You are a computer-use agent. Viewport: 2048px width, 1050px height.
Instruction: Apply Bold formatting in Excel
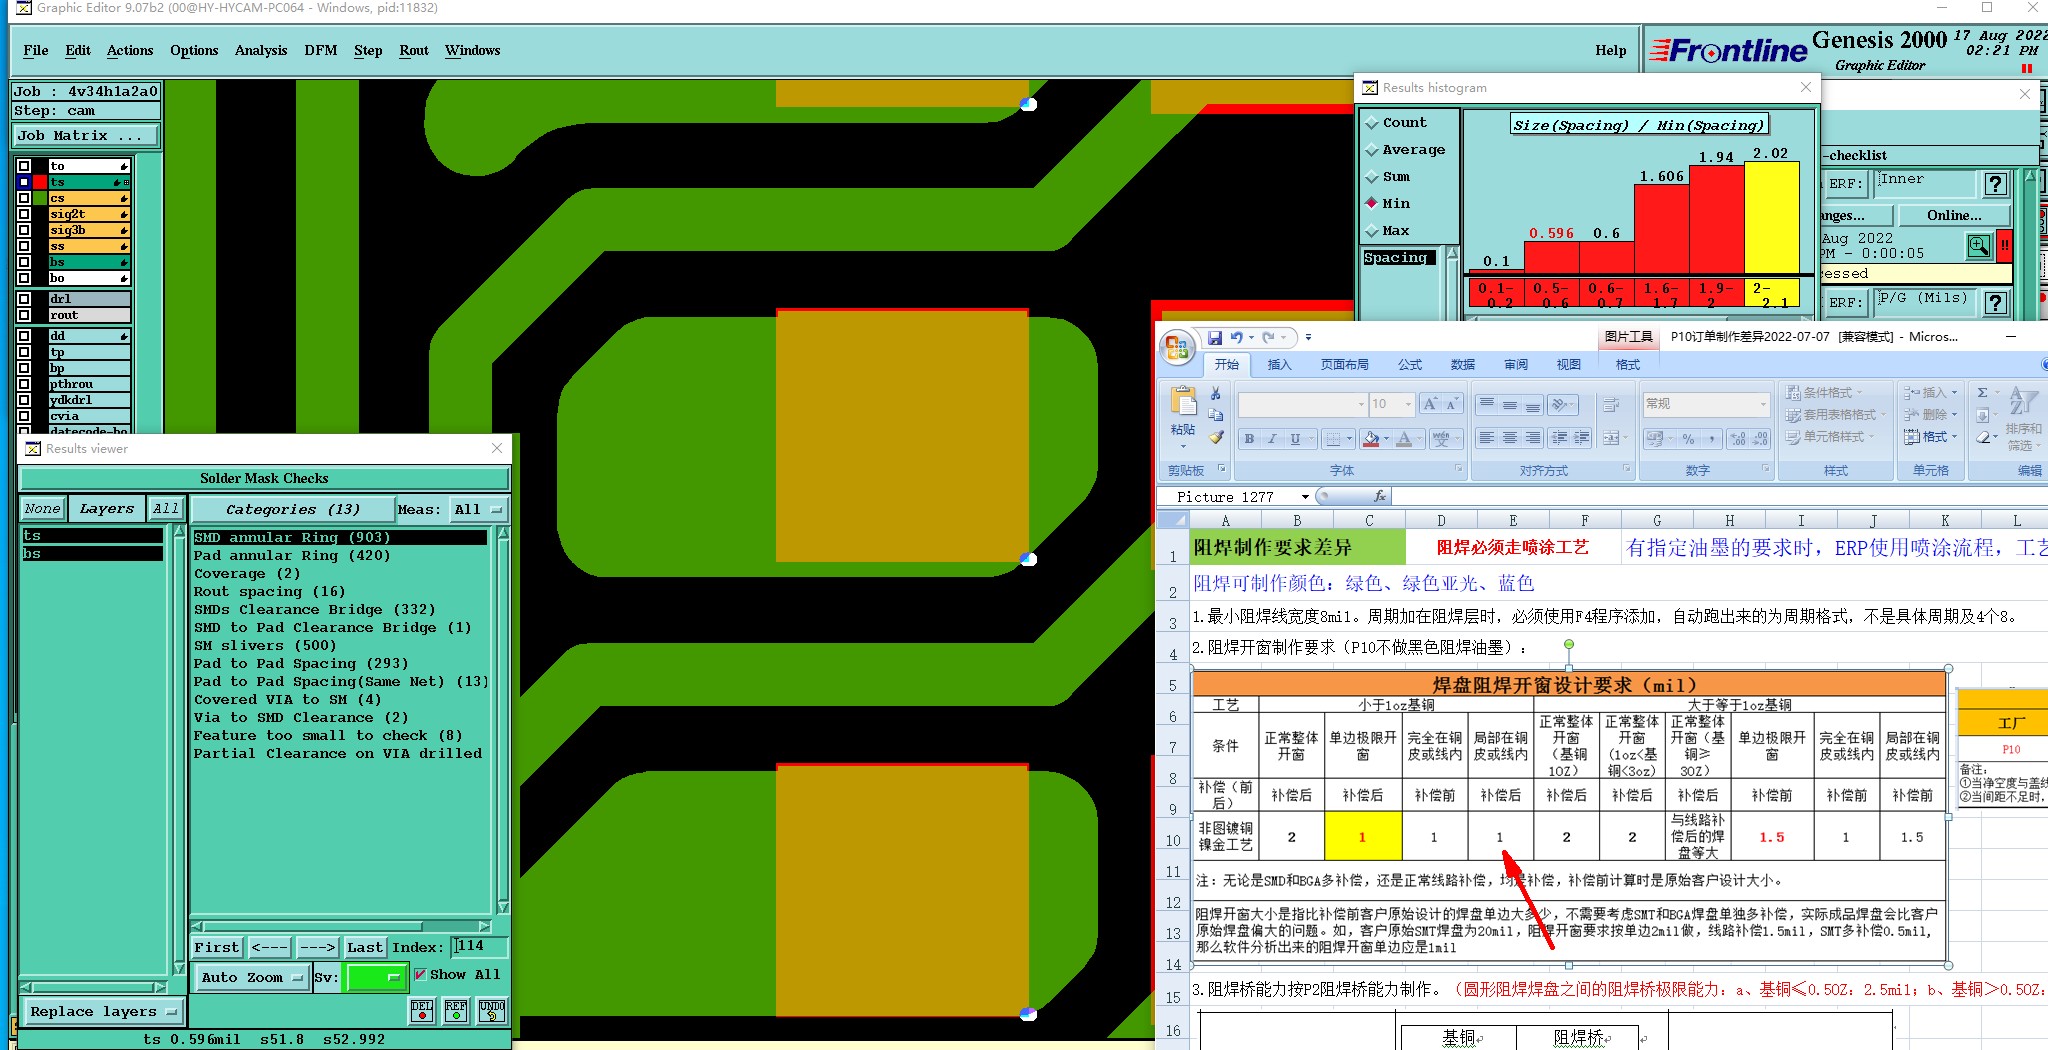click(x=1249, y=439)
